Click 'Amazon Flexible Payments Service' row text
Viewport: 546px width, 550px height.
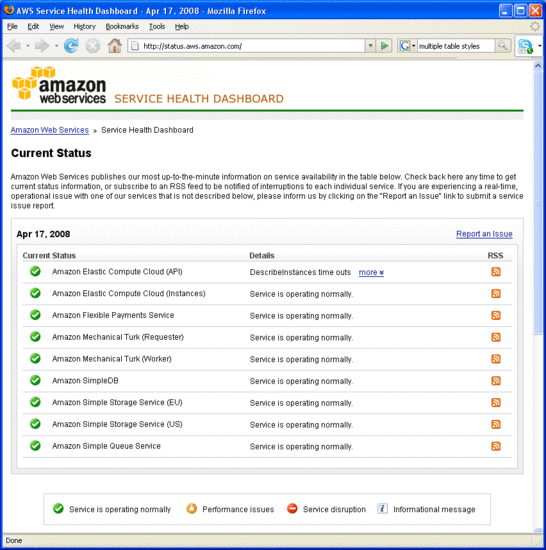(113, 315)
